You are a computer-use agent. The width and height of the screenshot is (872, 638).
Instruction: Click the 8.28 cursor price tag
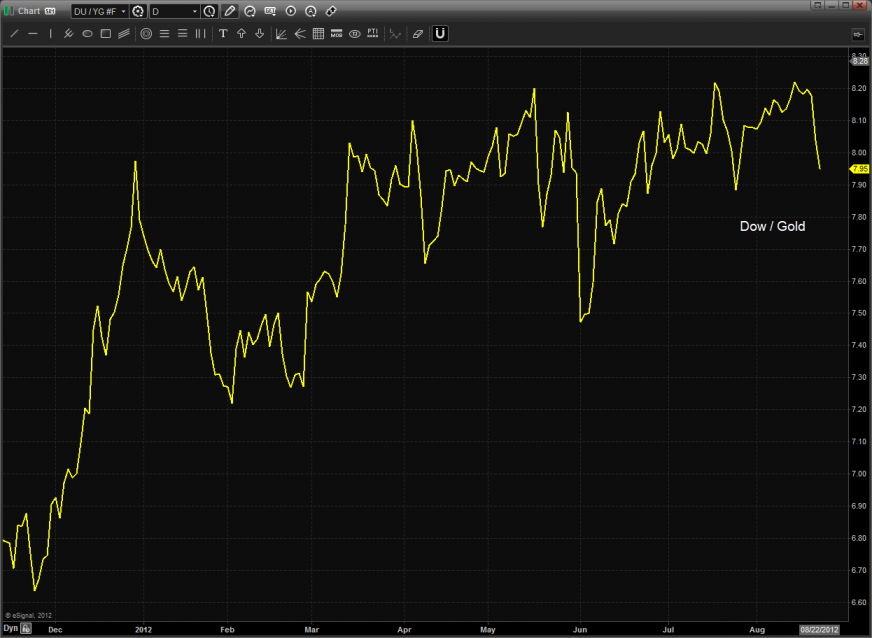pos(859,61)
